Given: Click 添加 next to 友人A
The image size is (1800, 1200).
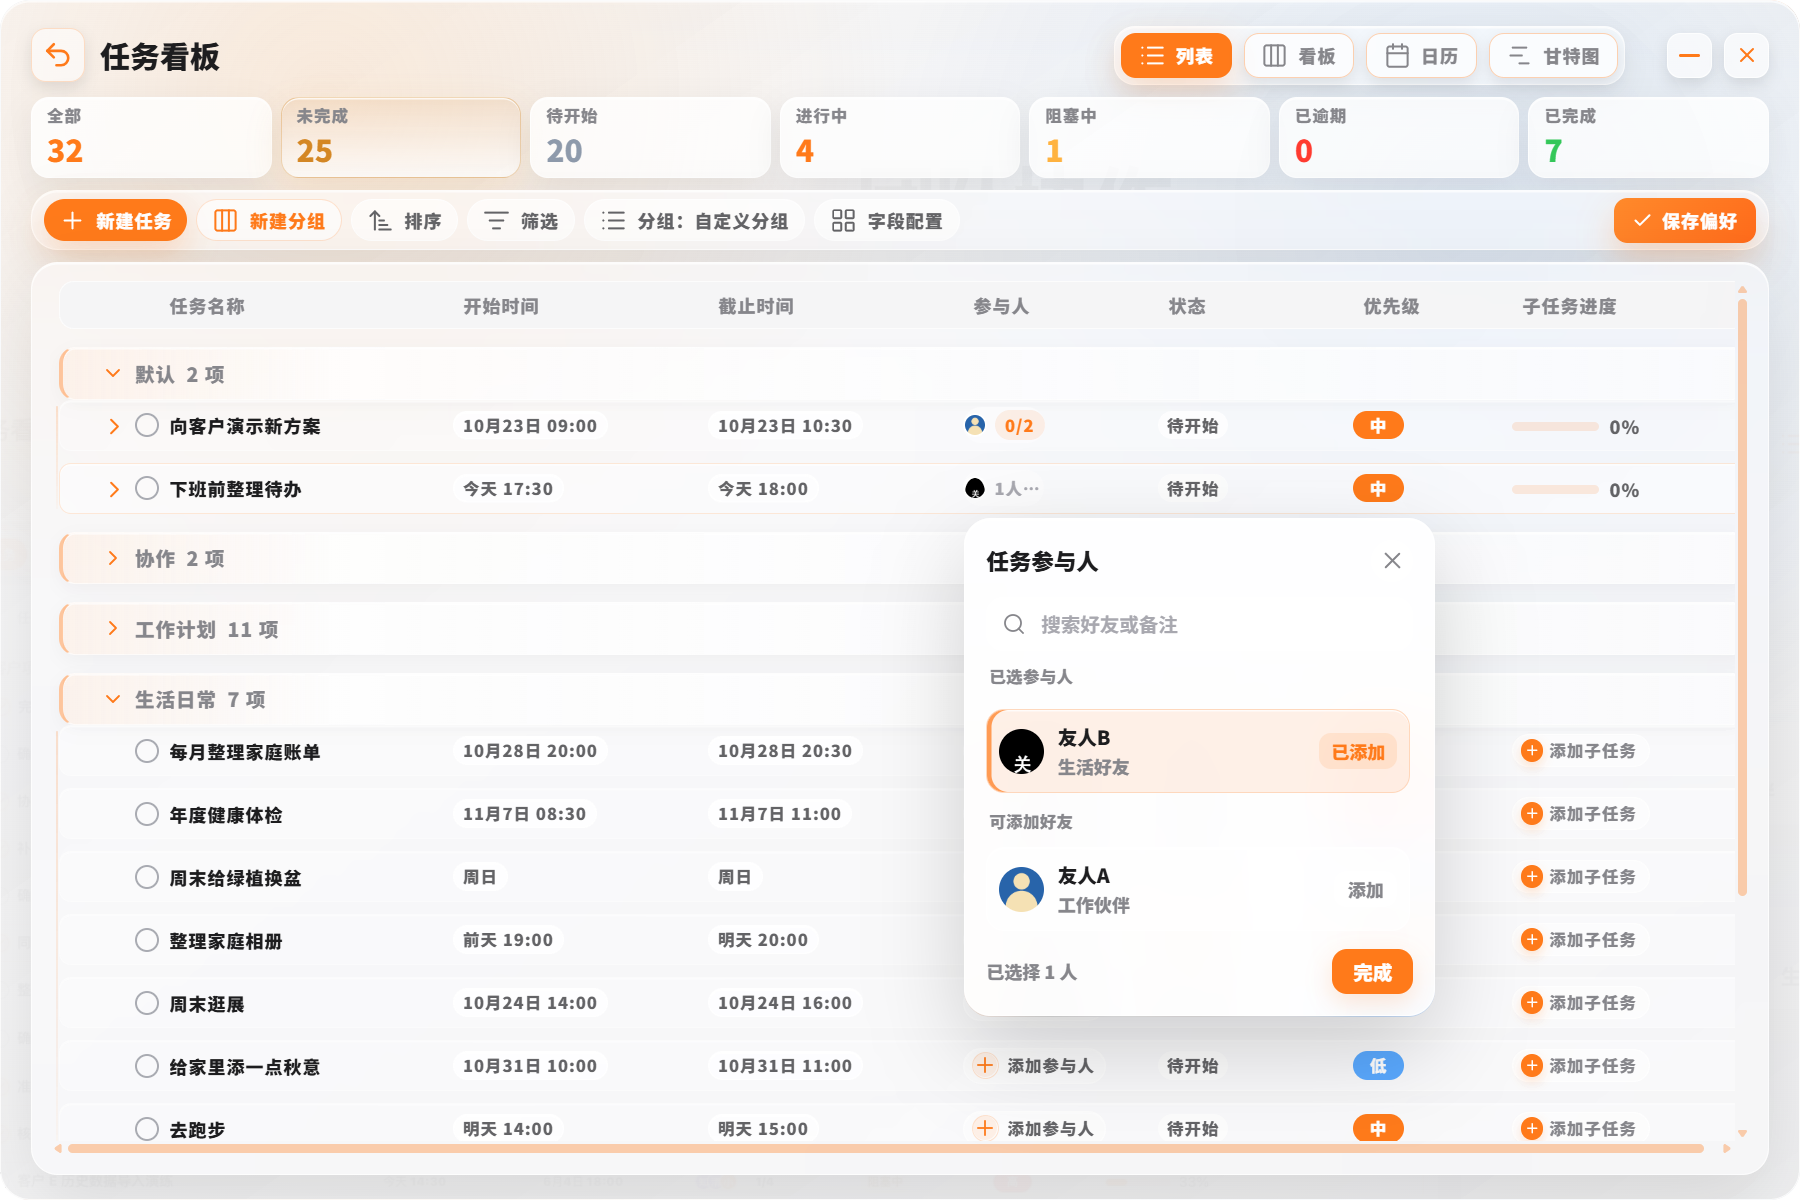Looking at the screenshot, I should 1365,890.
